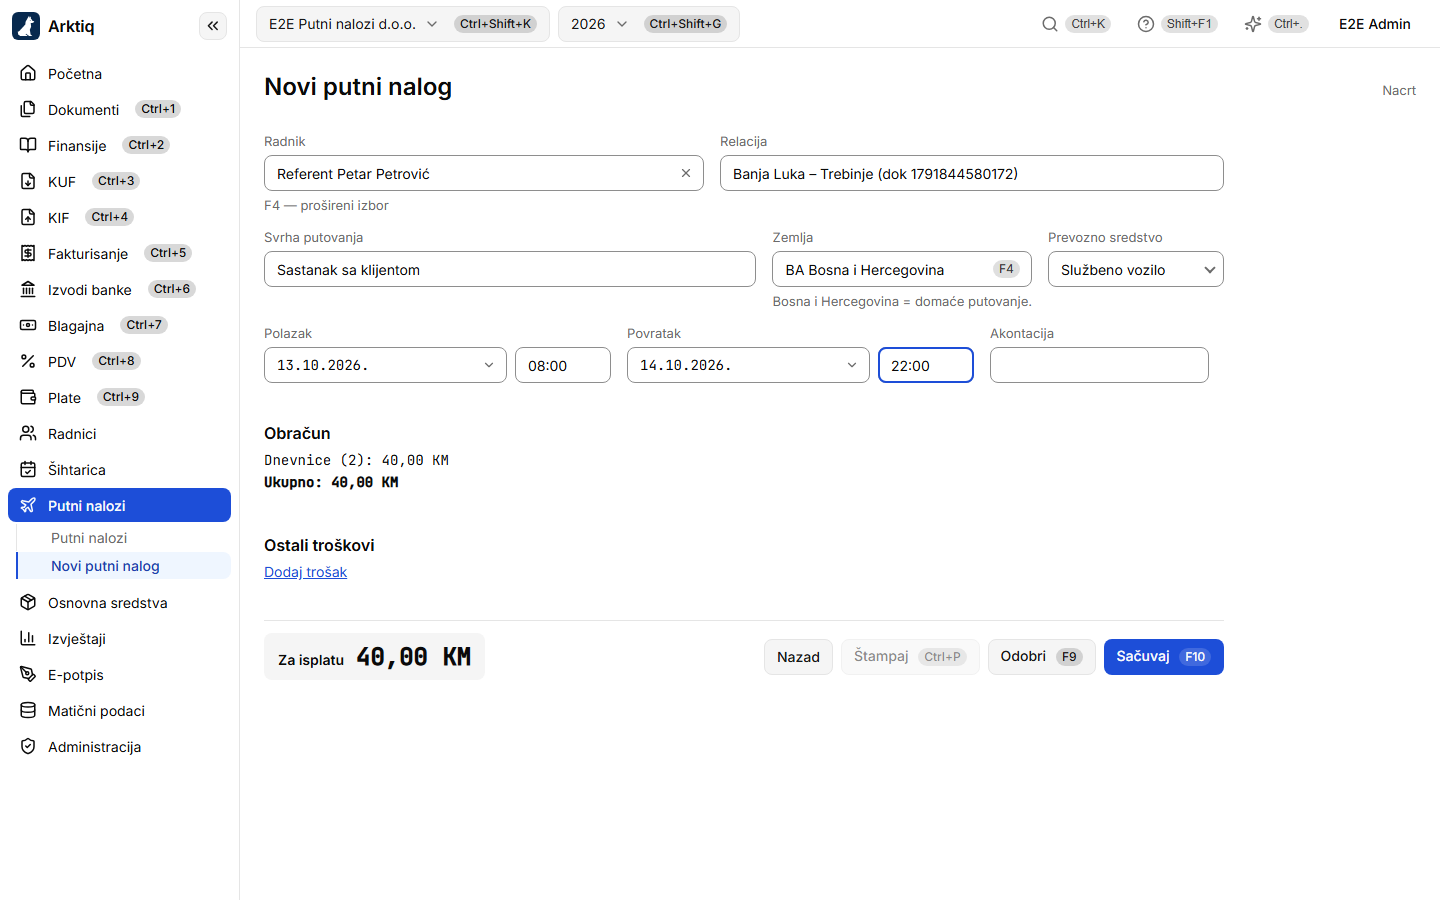Open company selector E2E Putni nalozi d.o.o.
Viewport: 1440px width, 900px height.
click(403, 24)
